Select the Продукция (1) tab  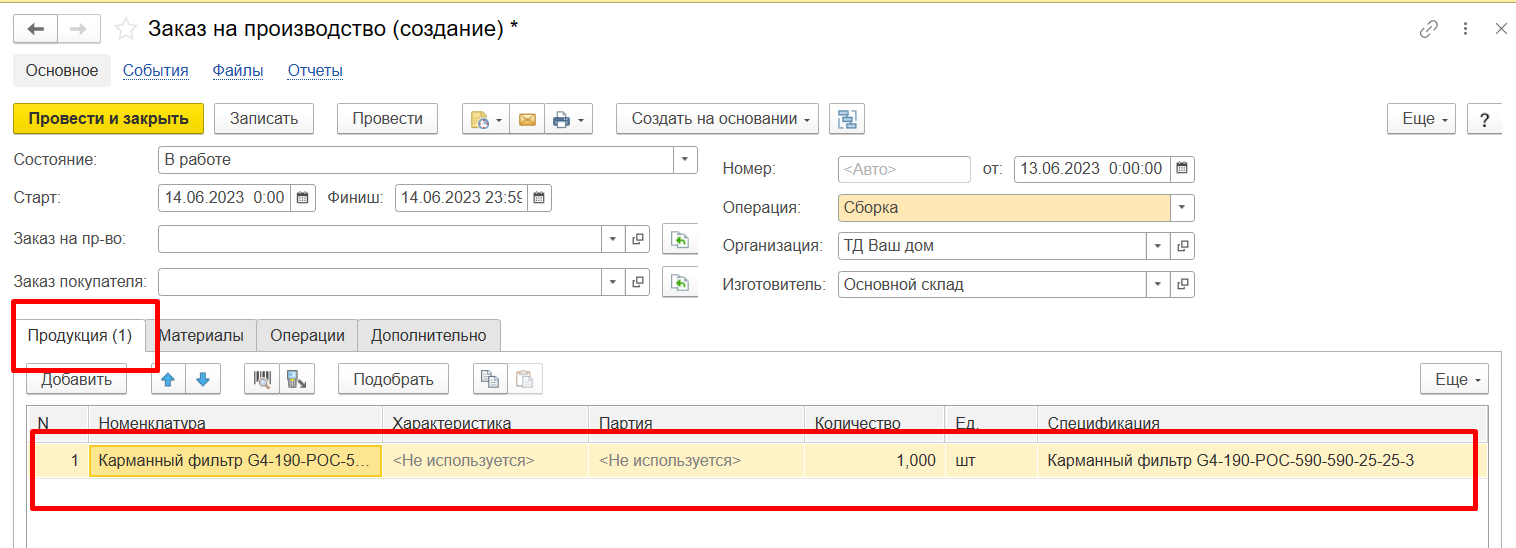pos(80,336)
